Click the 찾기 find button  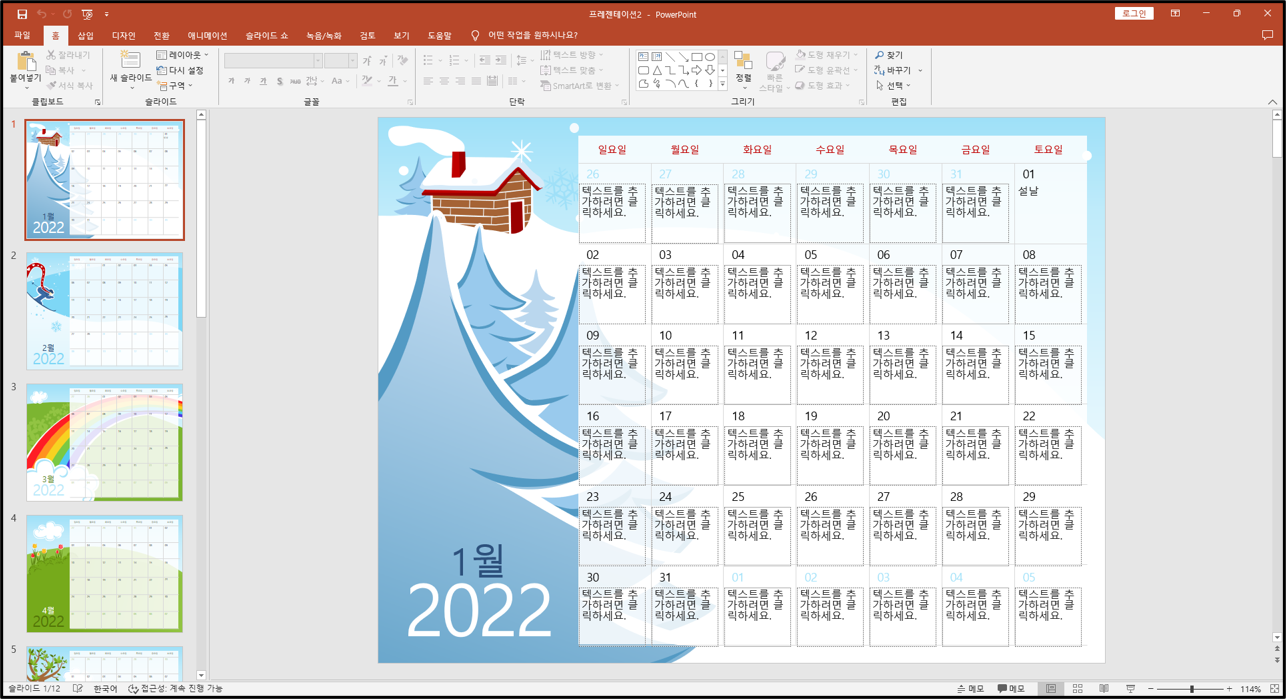(889, 55)
